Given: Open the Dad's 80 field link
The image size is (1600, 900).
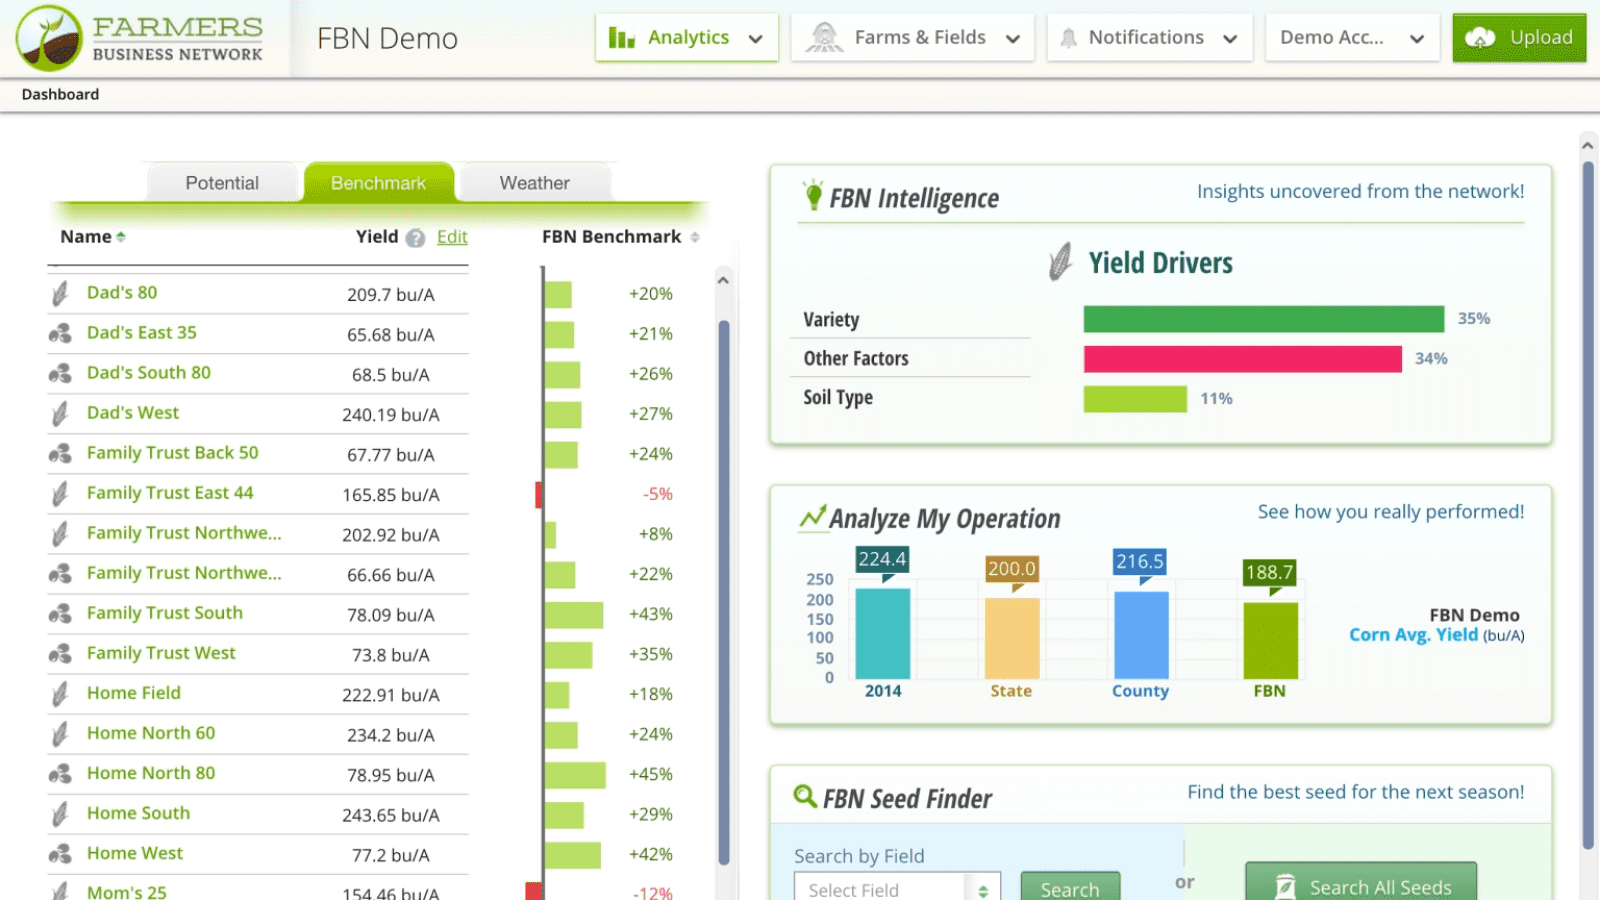Looking at the screenshot, I should point(122,293).
